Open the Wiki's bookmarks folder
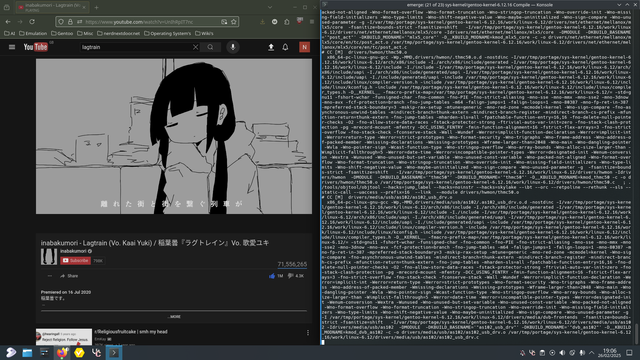The width and height of the screenshot is (640, 360). pyautogui.click(x=204, y=33)
